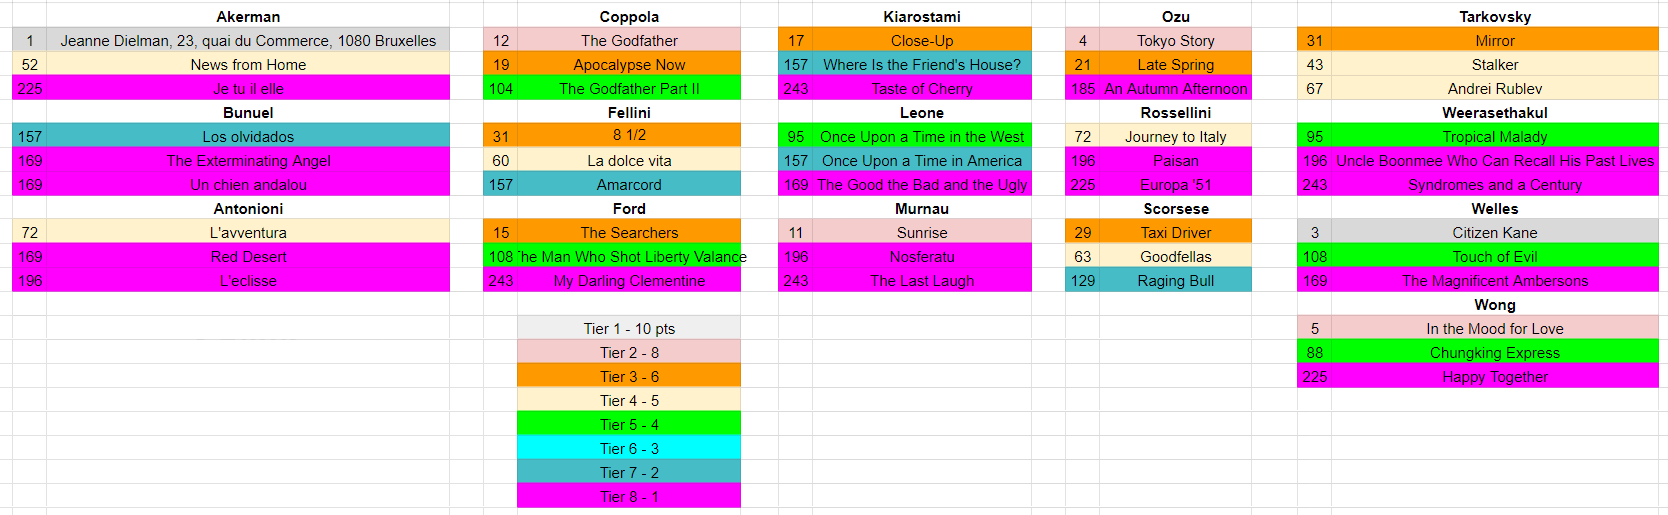Click the Tarkovsky header cell
The image size is (1668, 515).
pyautogui.click(x=1494, y=17)
